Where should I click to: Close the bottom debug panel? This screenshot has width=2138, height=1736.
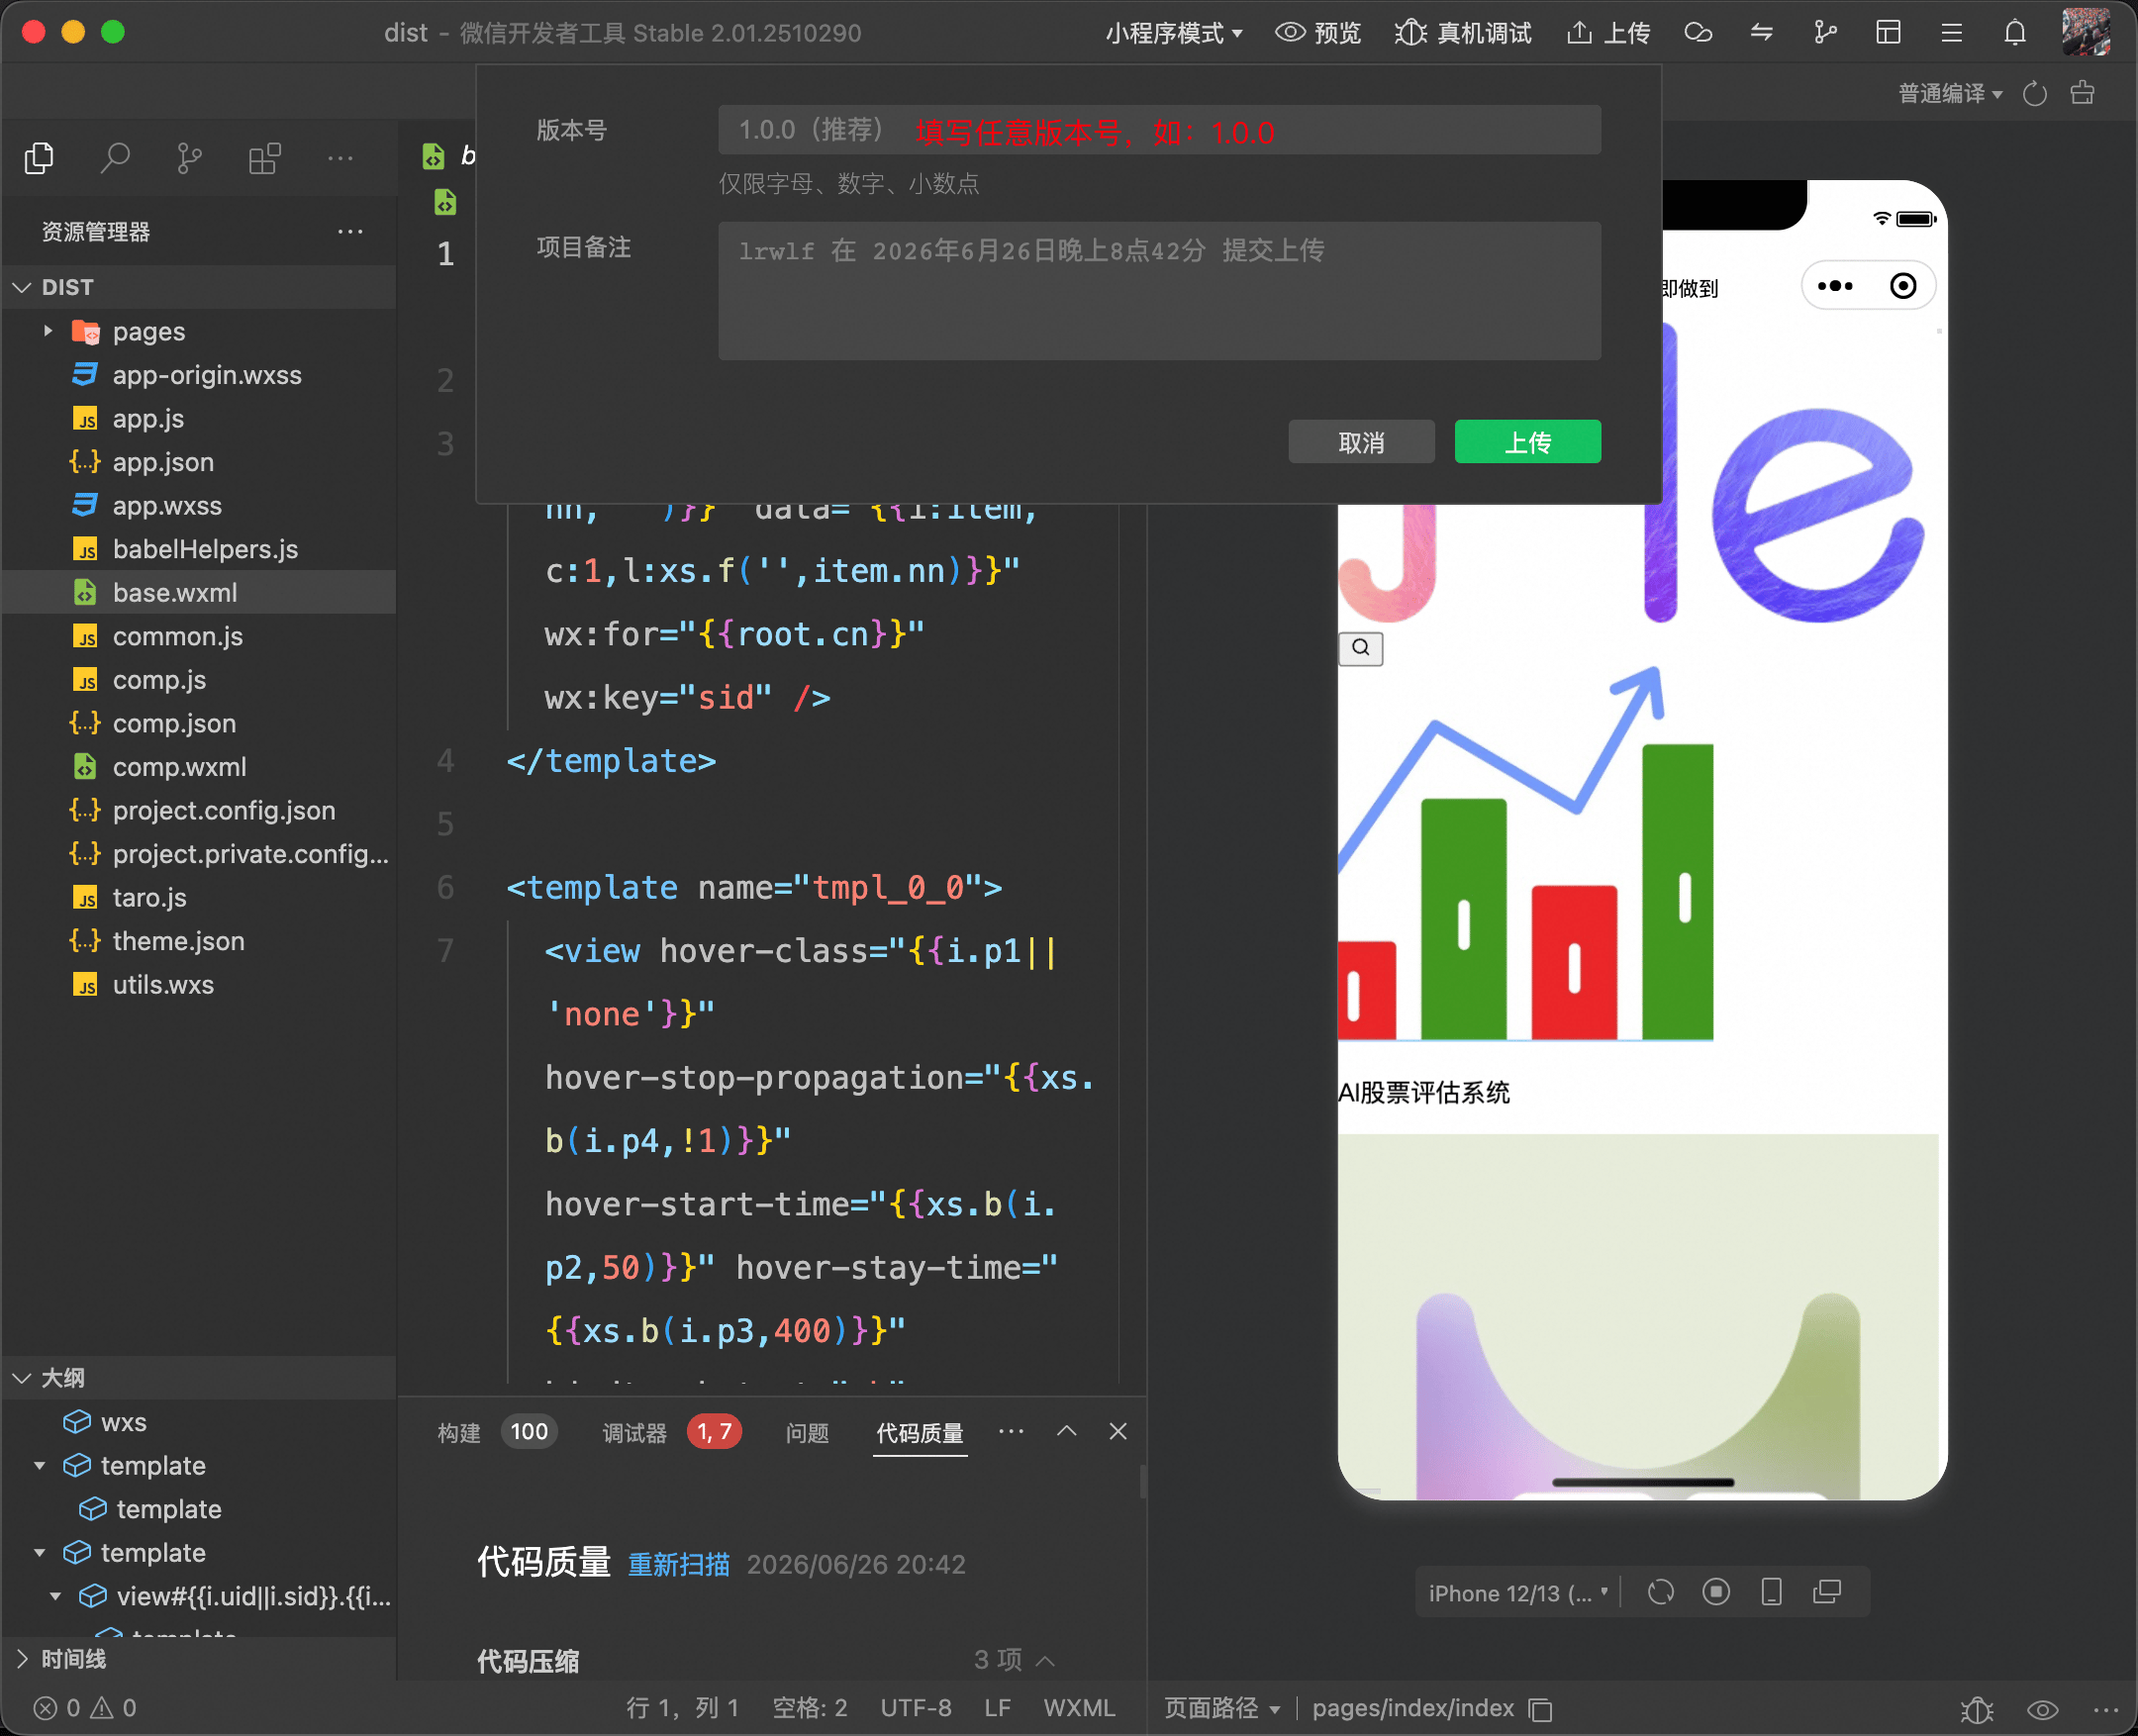(x=1118, y=1432)
